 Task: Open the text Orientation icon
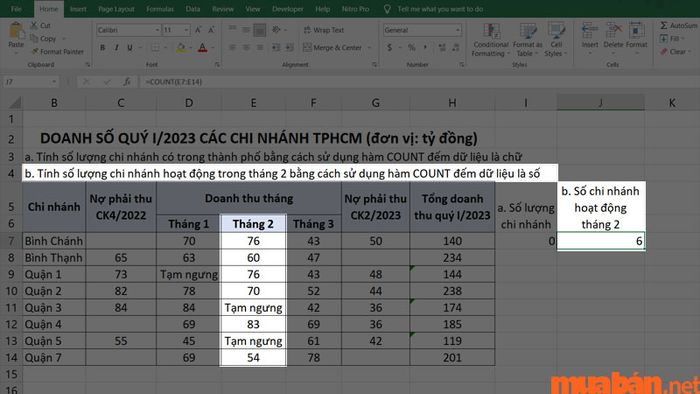276,30
